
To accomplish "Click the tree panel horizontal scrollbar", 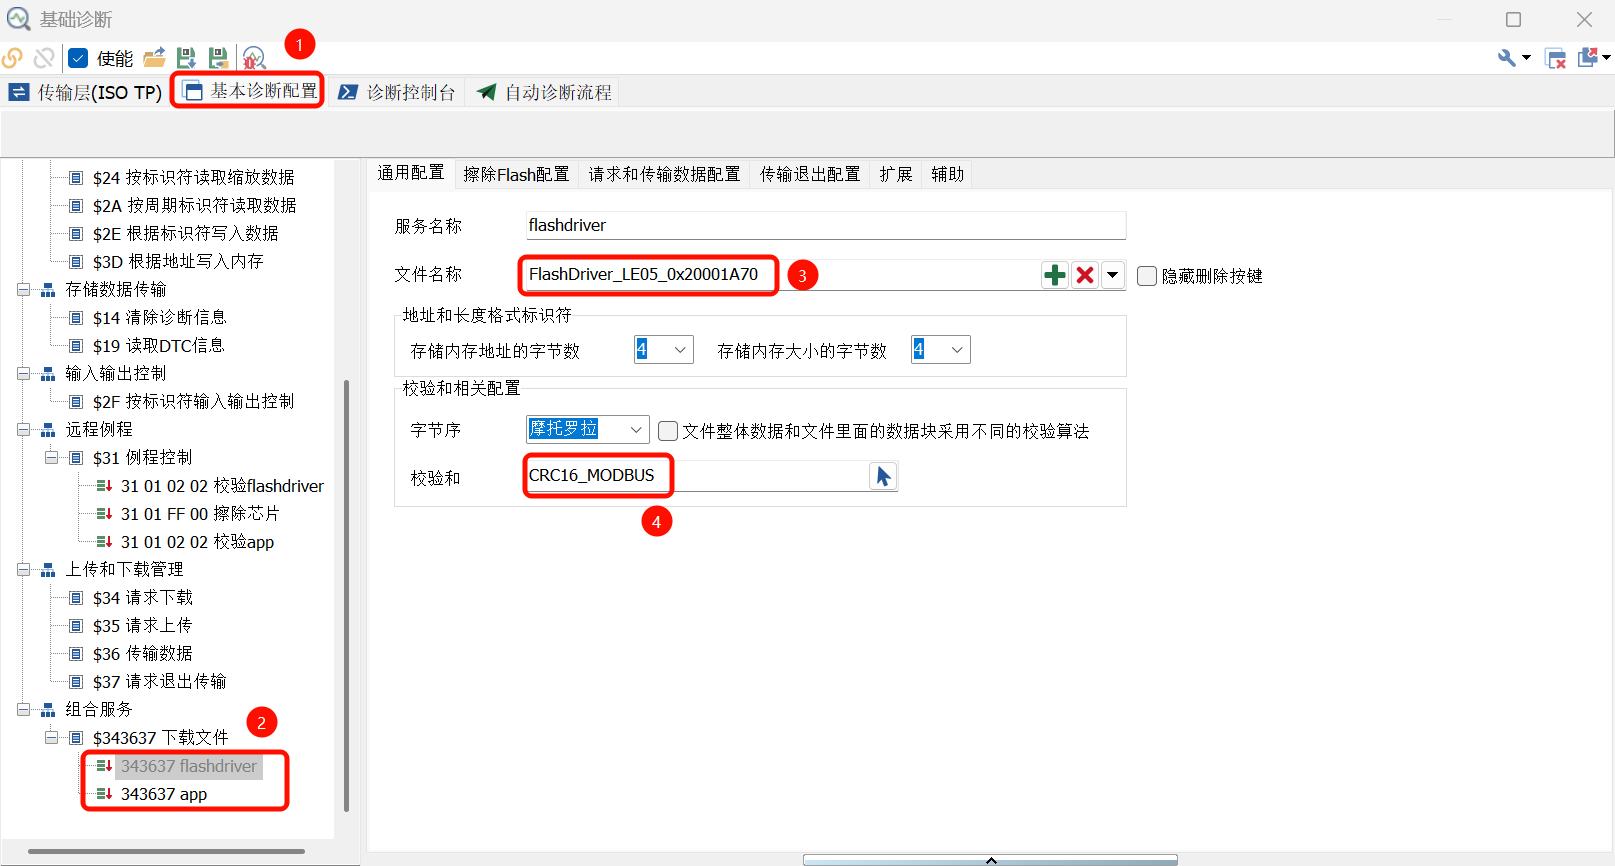I will point(166,852).
